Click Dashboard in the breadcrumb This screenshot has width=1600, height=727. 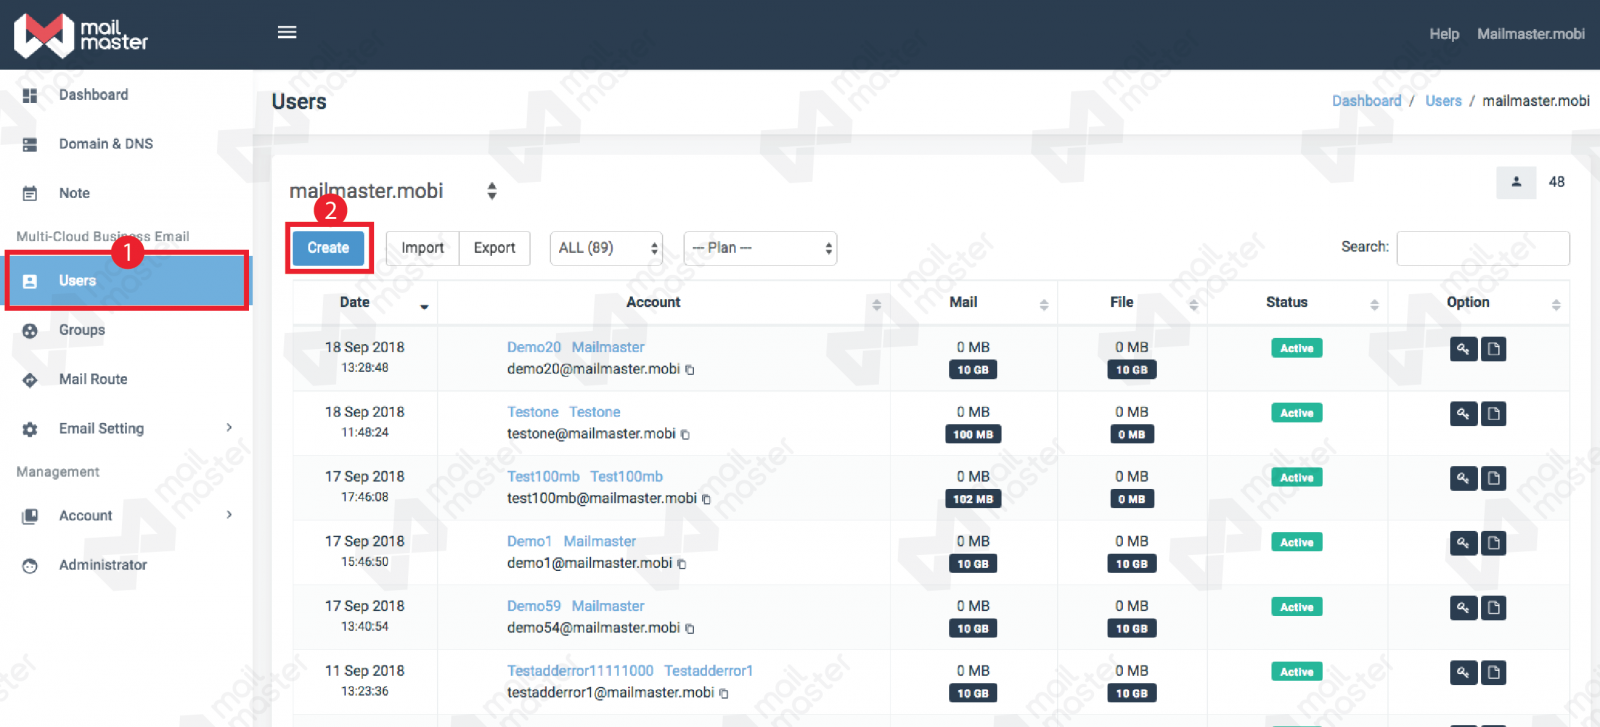coord(1366,101)
